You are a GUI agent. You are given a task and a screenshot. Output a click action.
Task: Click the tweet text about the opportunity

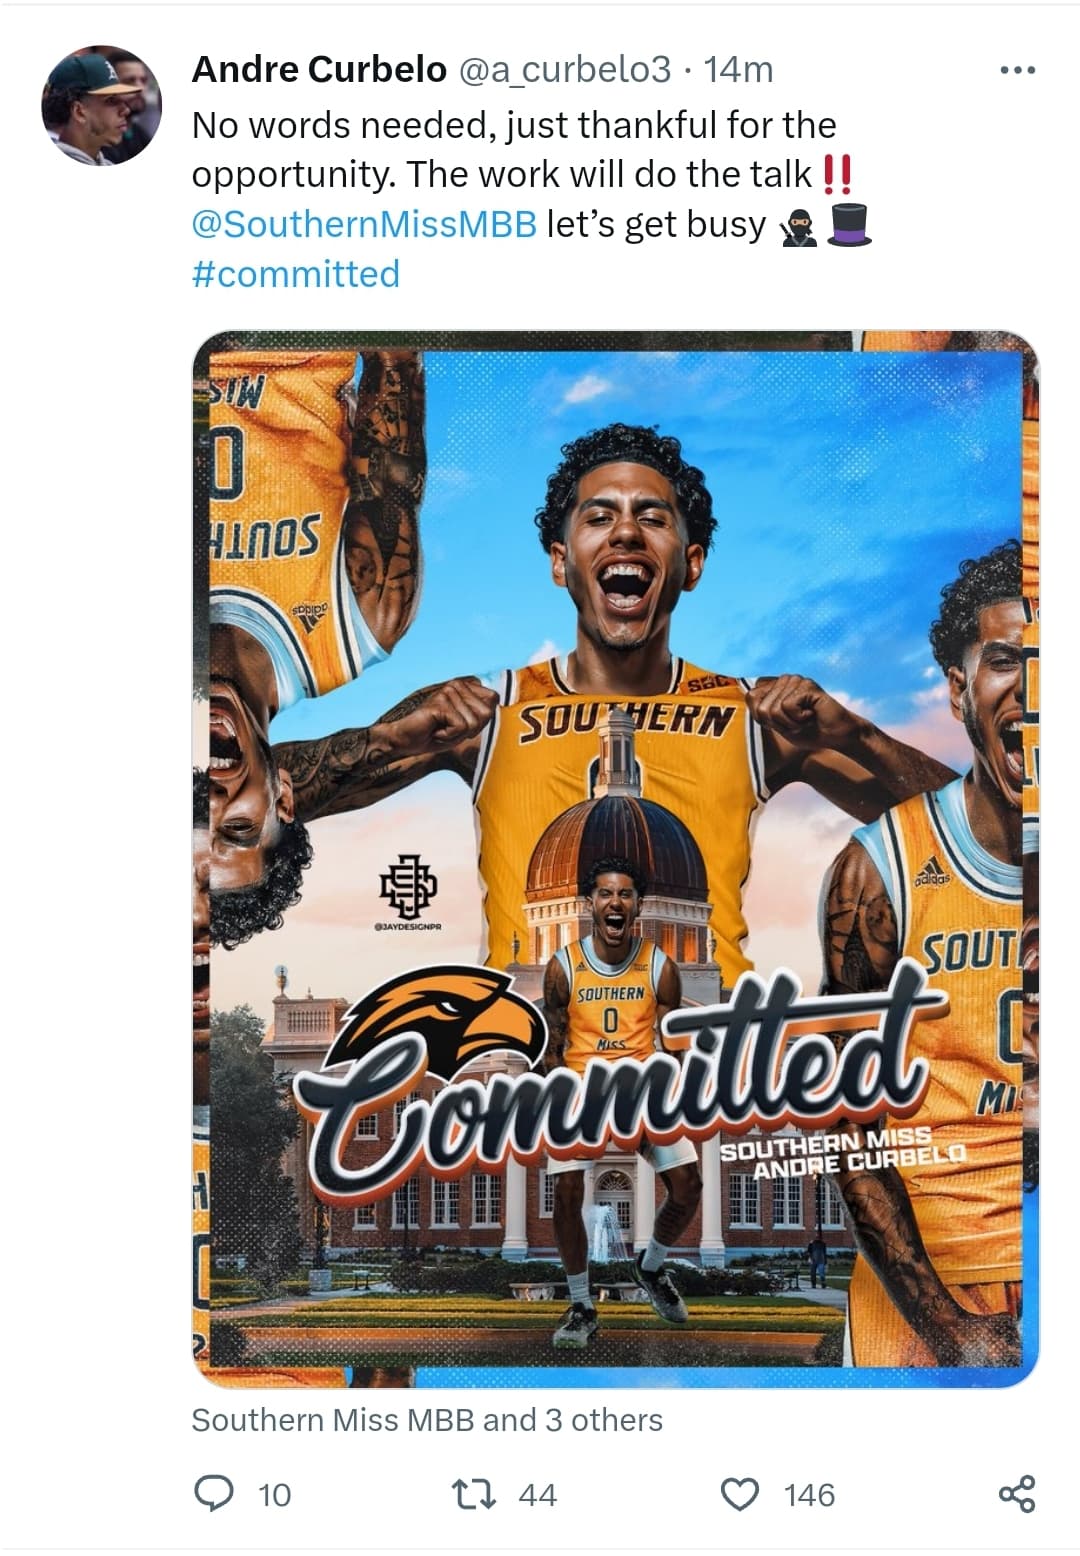(513, 150)
